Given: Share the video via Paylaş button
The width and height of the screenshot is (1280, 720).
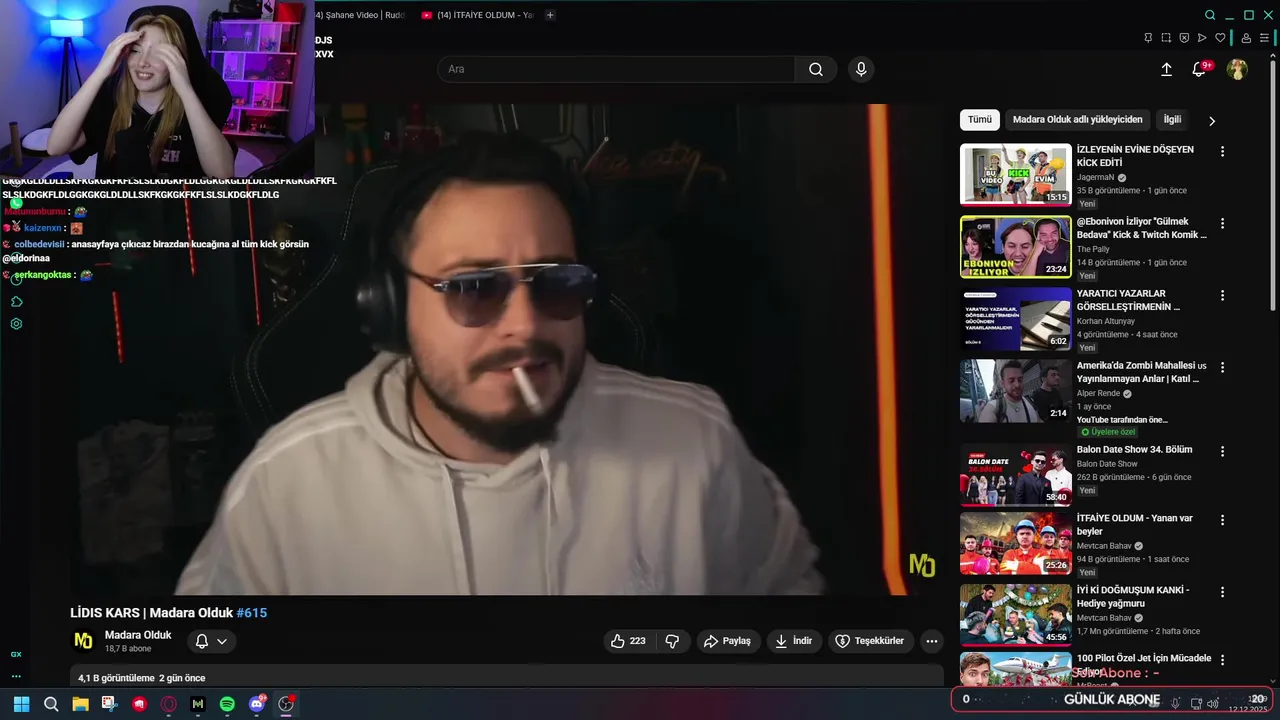Looking at the screenshot, I should tap(727, 641).
